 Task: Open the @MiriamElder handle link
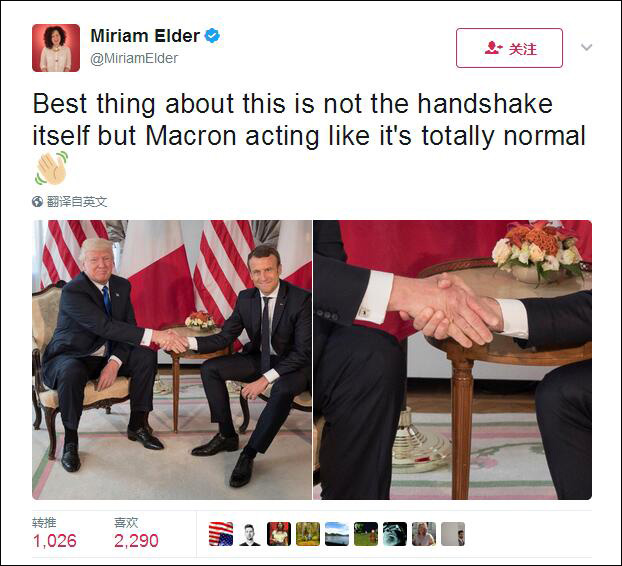click(134, 58)
